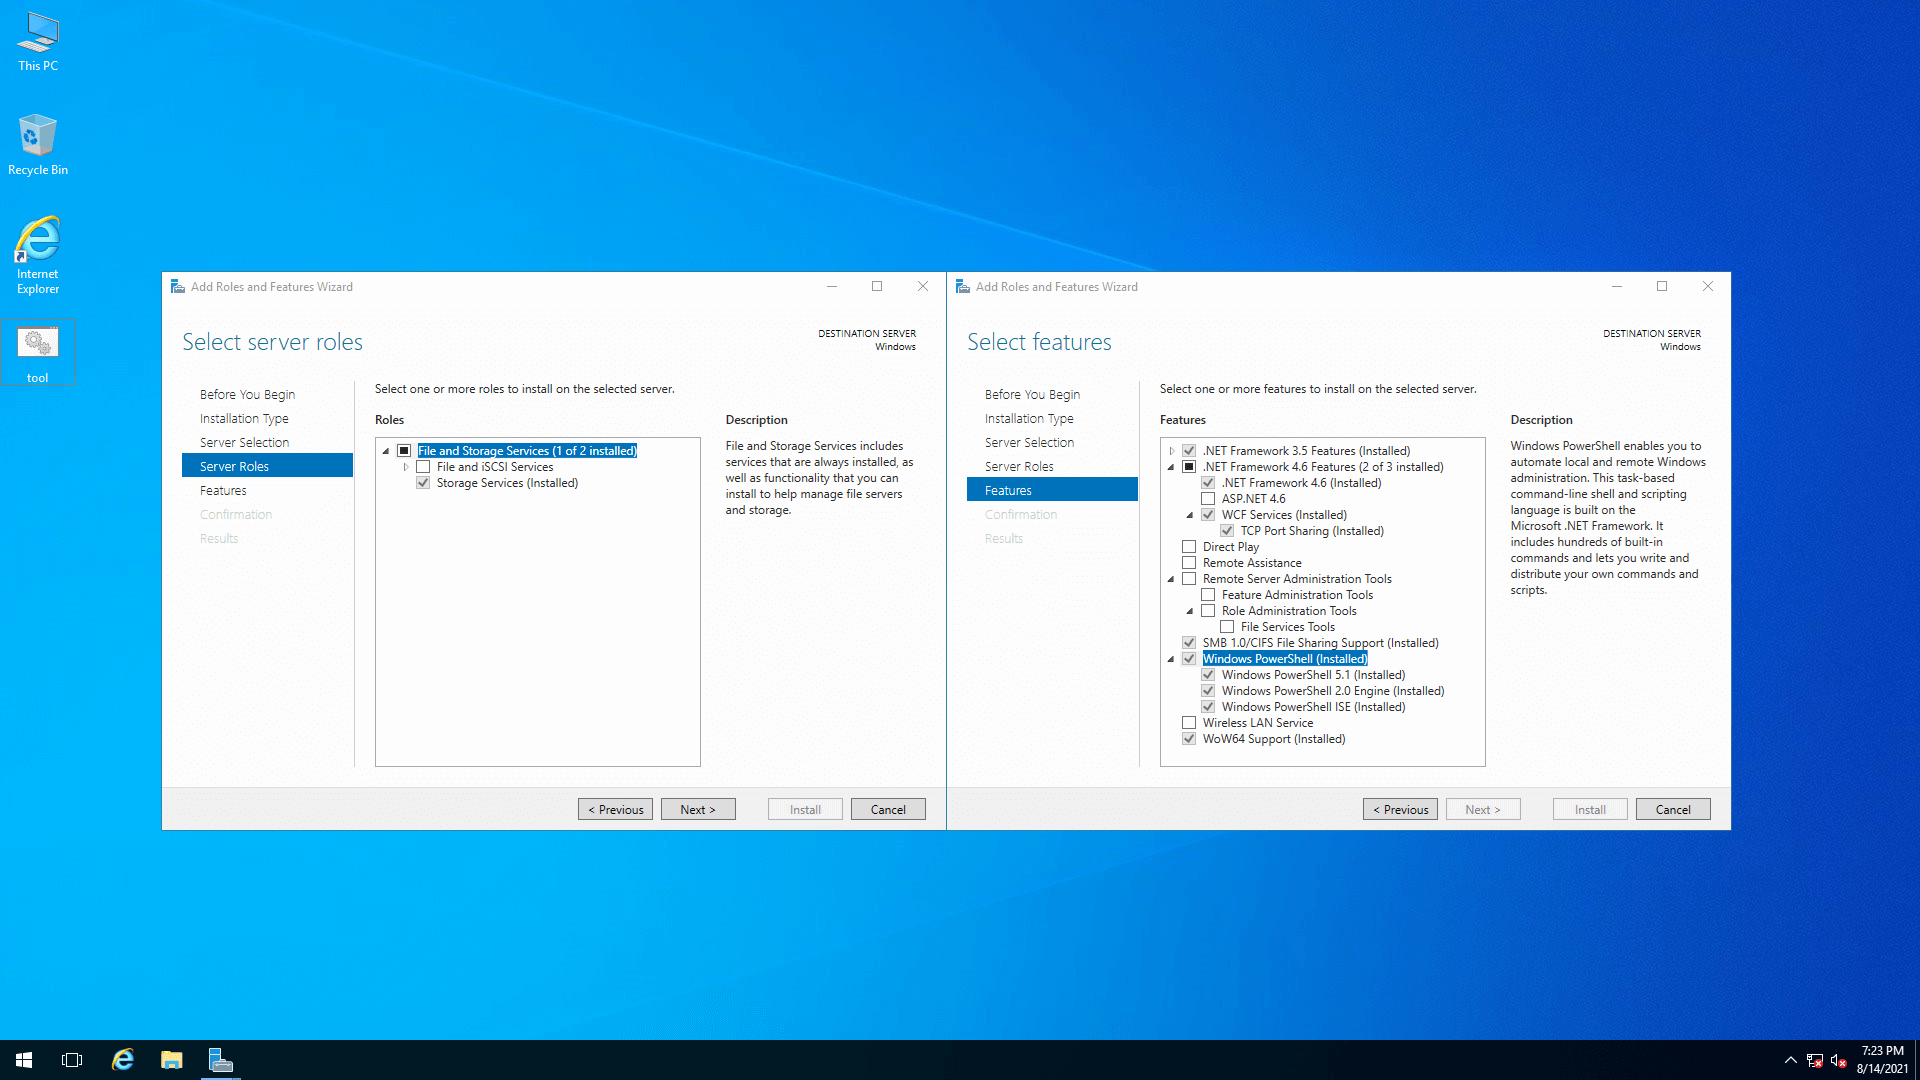Enable the Direct Play feature checkbox
This screenshot has height=1080, width=1920.
coord(1189,547)
